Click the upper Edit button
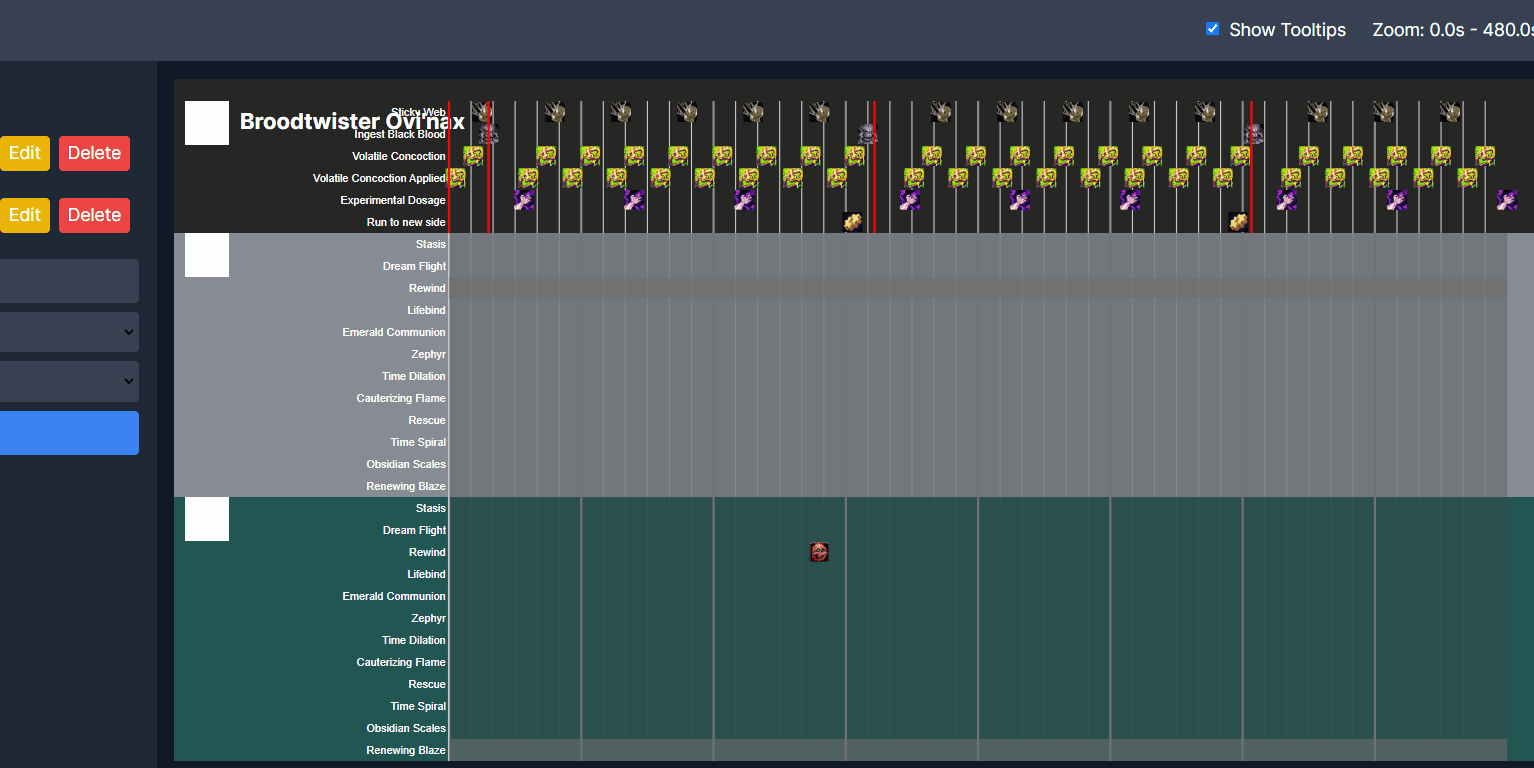This screenshot has height=768, width=1534. pos(24,153)
